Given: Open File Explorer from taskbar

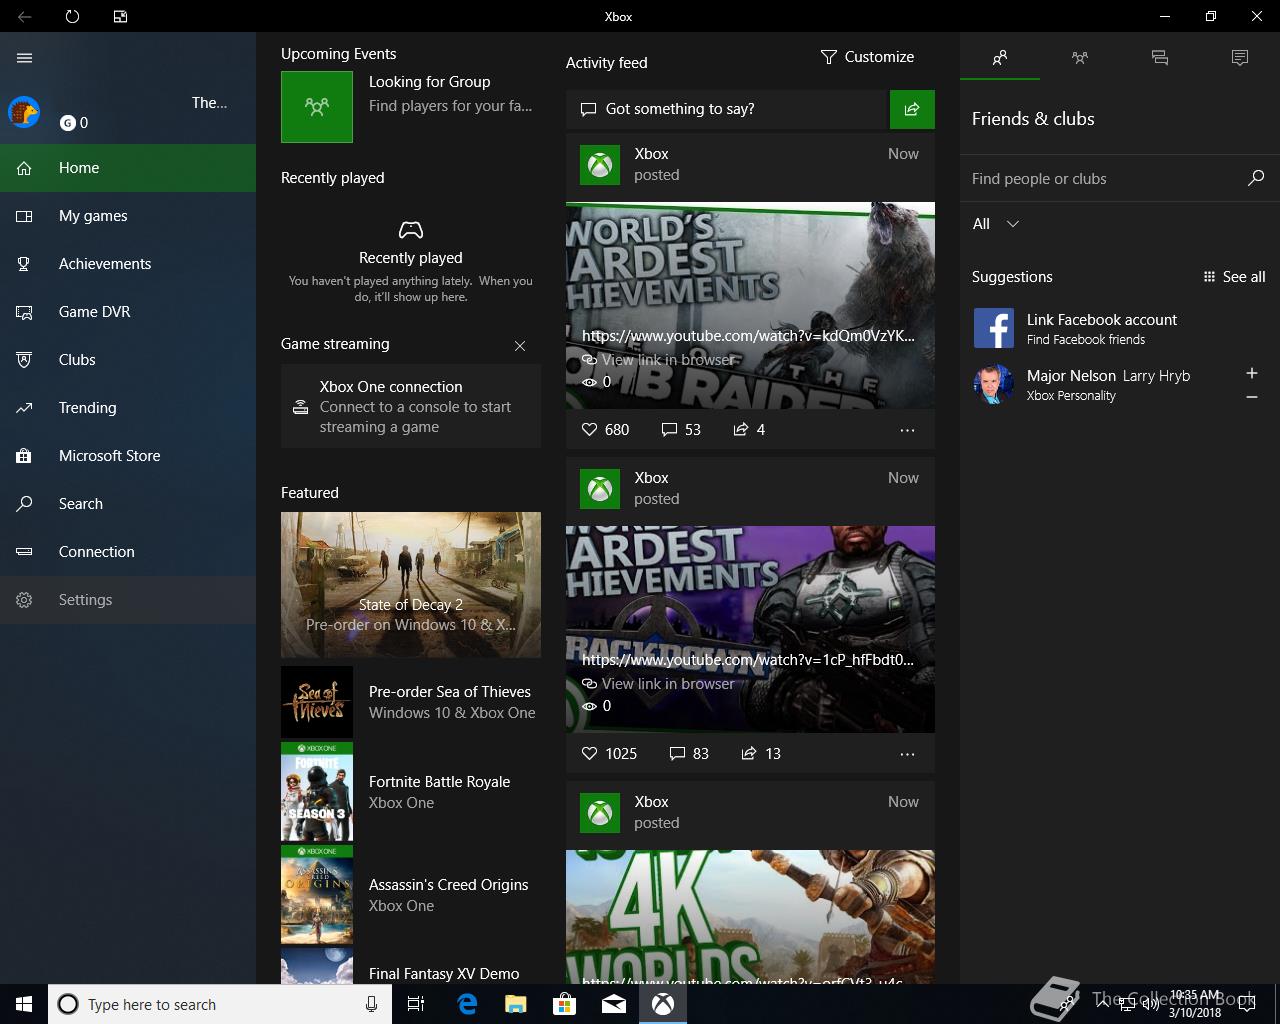Looking at the screenshot, I should tap(516, 1004).
